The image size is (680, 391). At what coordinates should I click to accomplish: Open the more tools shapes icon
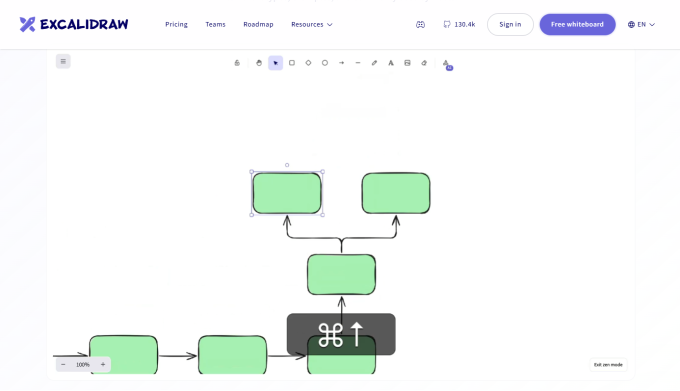(446, 64)
